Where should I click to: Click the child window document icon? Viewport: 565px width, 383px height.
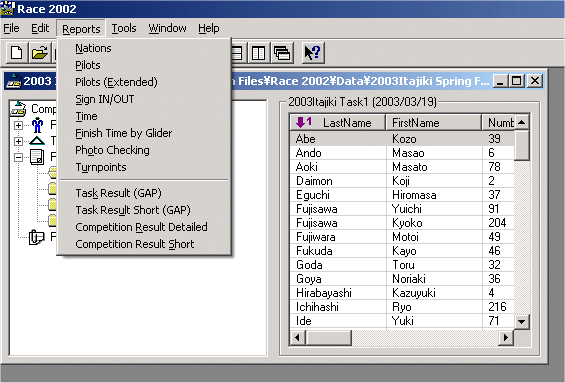click(x=14, y=81)
